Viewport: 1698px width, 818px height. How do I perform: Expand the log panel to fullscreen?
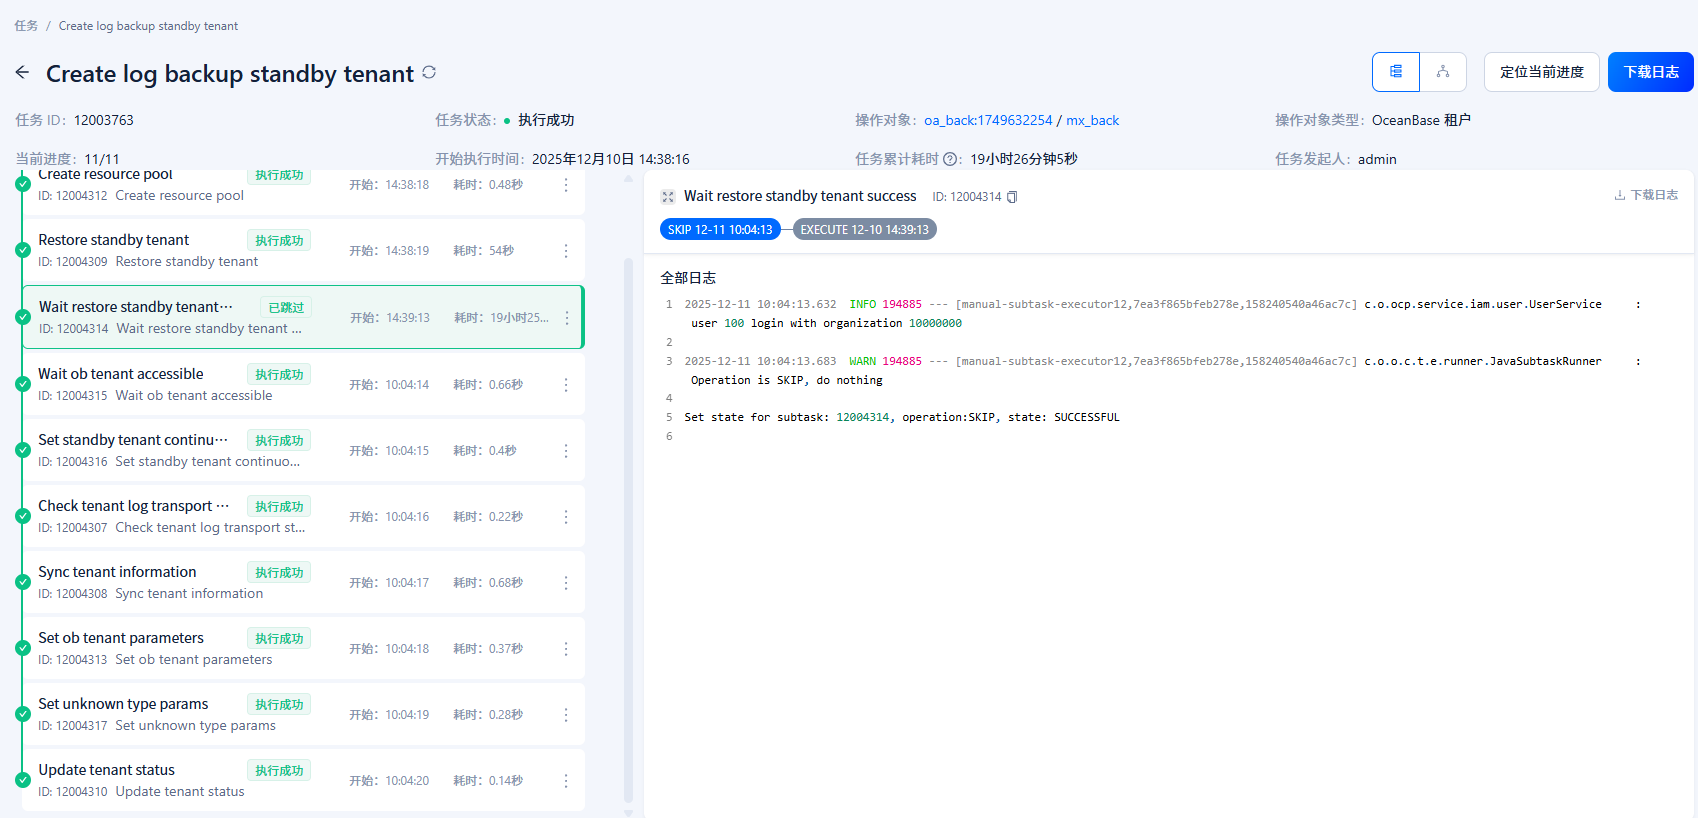tap(668, 197)
